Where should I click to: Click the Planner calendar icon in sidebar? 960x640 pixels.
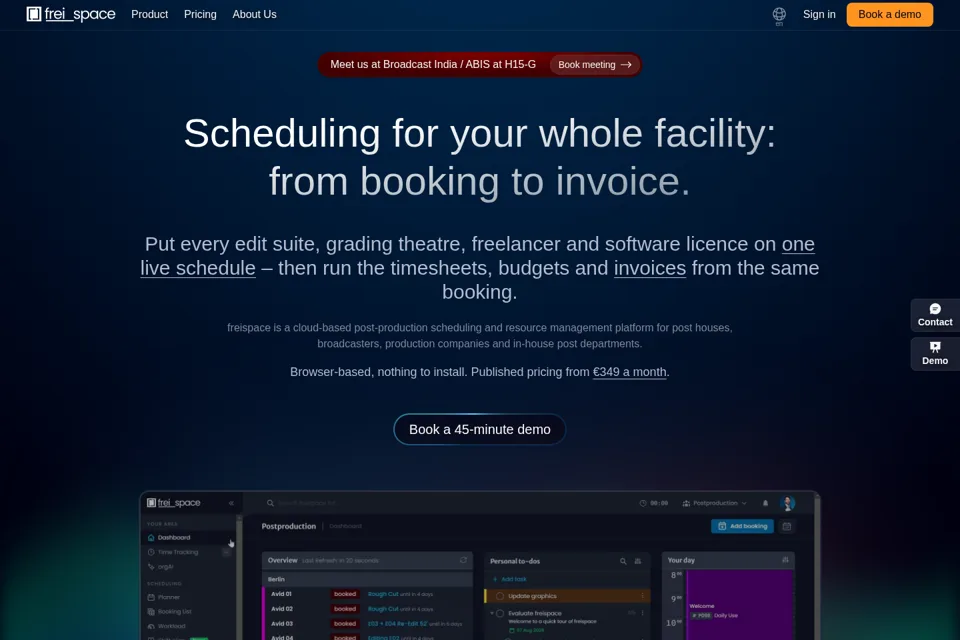tap(151, 597)
